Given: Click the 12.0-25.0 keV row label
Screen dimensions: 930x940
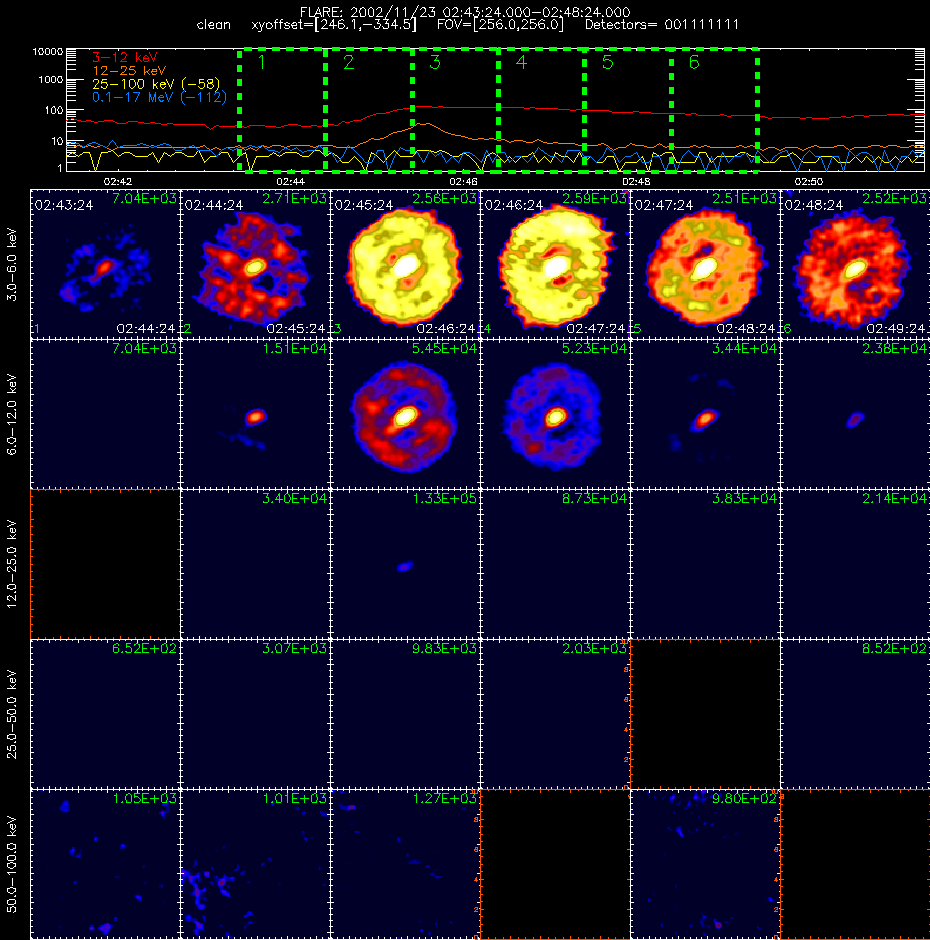Looking at the screenshot, I should [x=12, y=564].
